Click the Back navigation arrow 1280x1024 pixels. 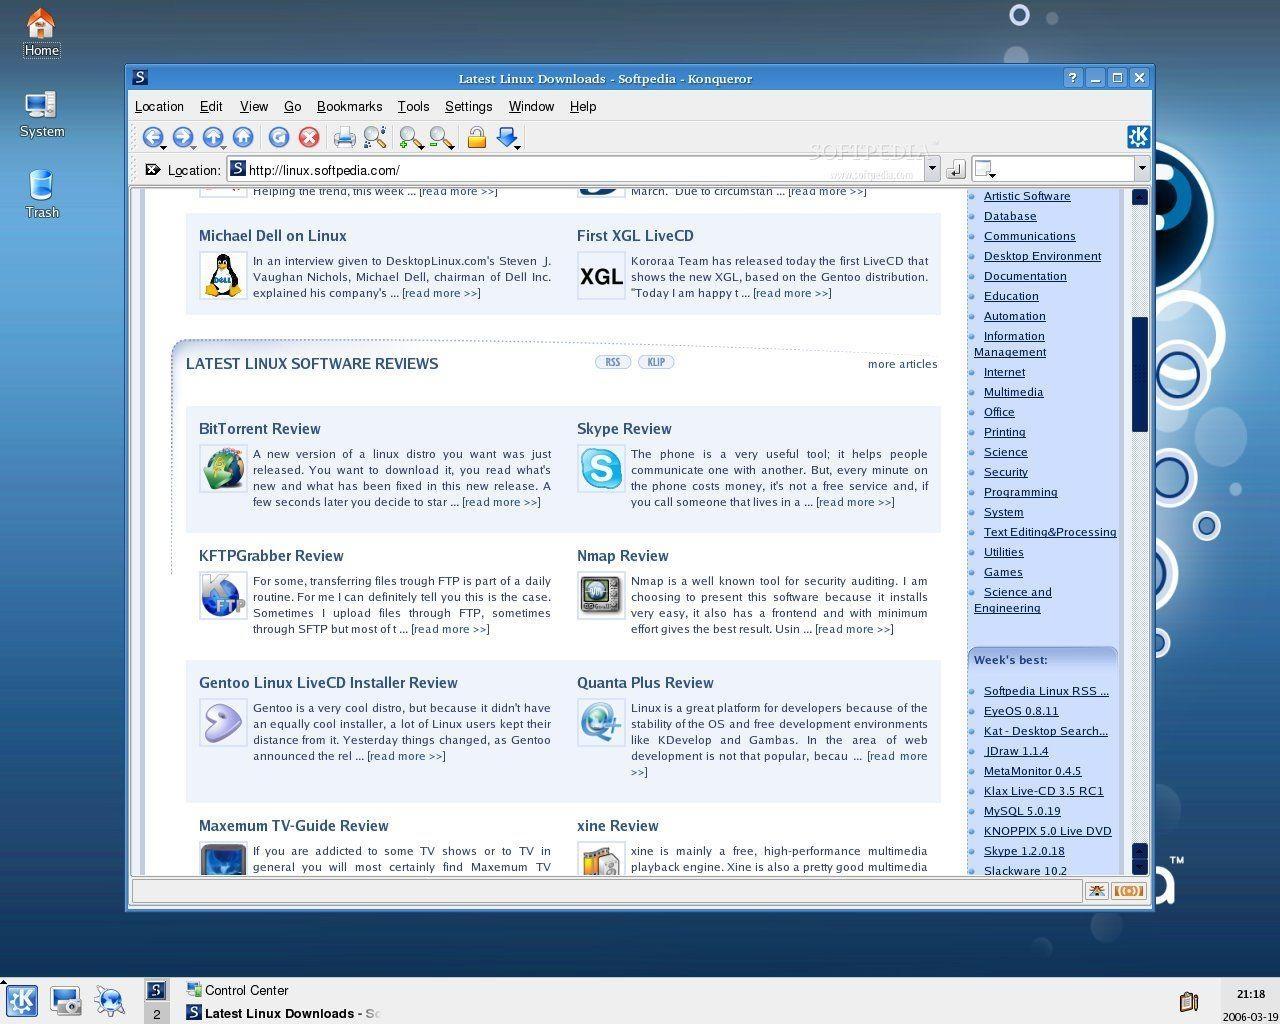pos(152,138)
